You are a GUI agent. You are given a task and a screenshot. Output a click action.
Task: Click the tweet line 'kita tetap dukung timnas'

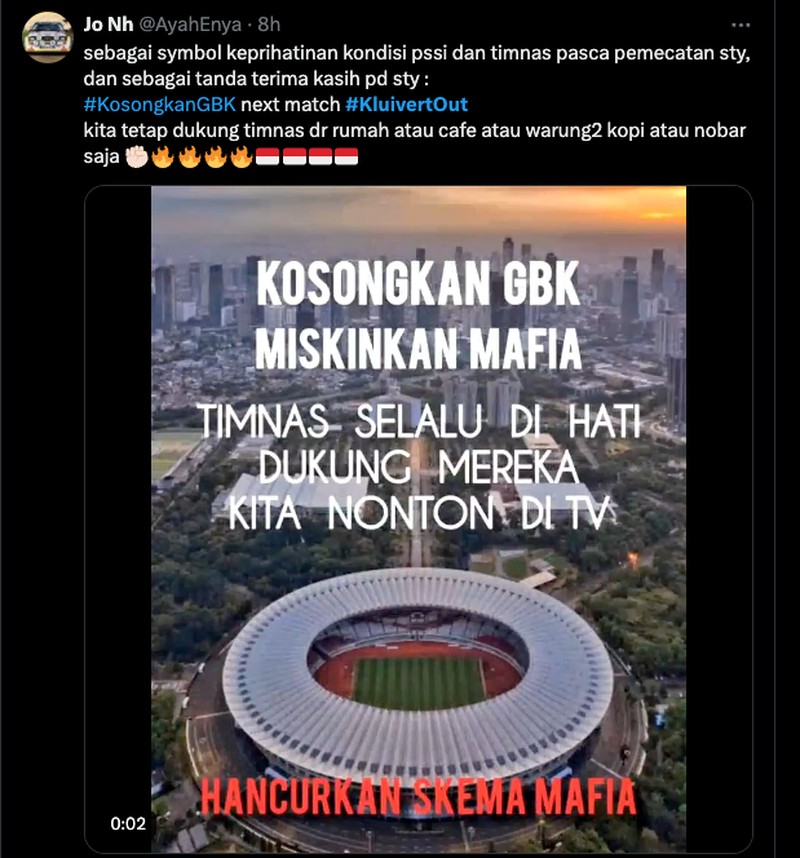coord(414,130)
